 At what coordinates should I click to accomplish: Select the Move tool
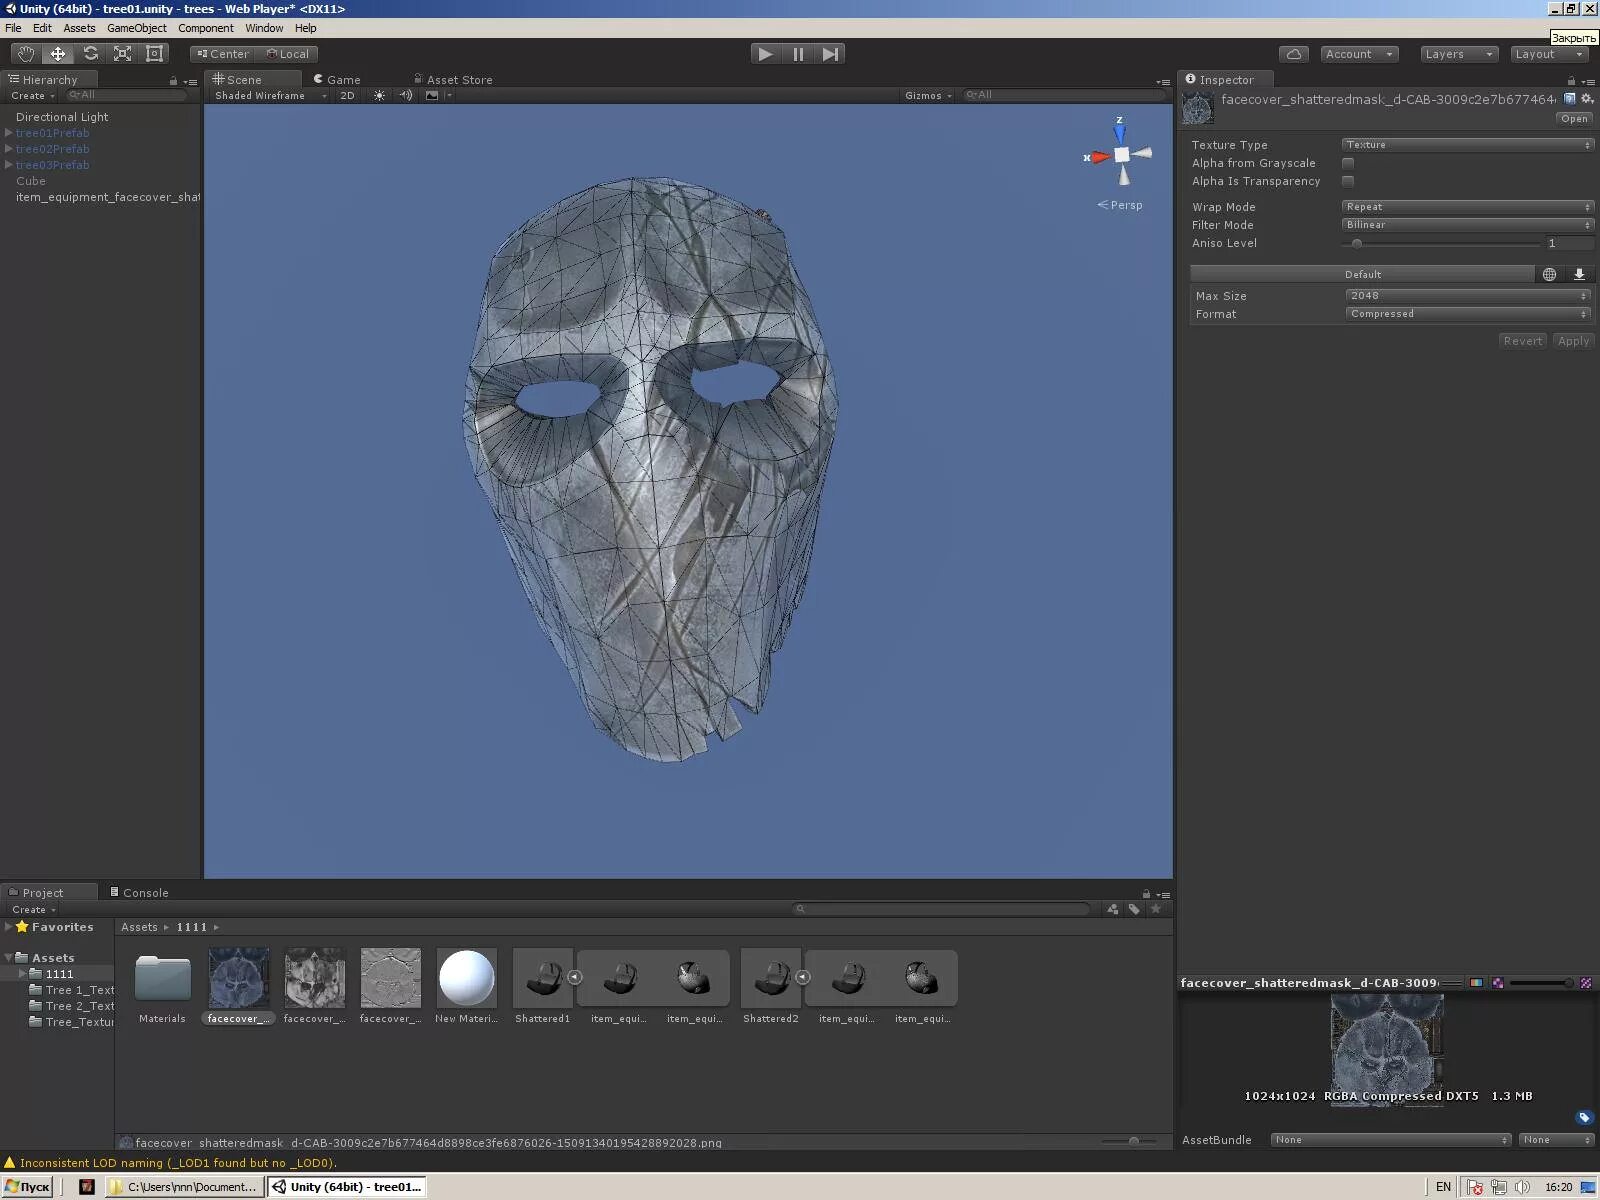coord(58,54)
